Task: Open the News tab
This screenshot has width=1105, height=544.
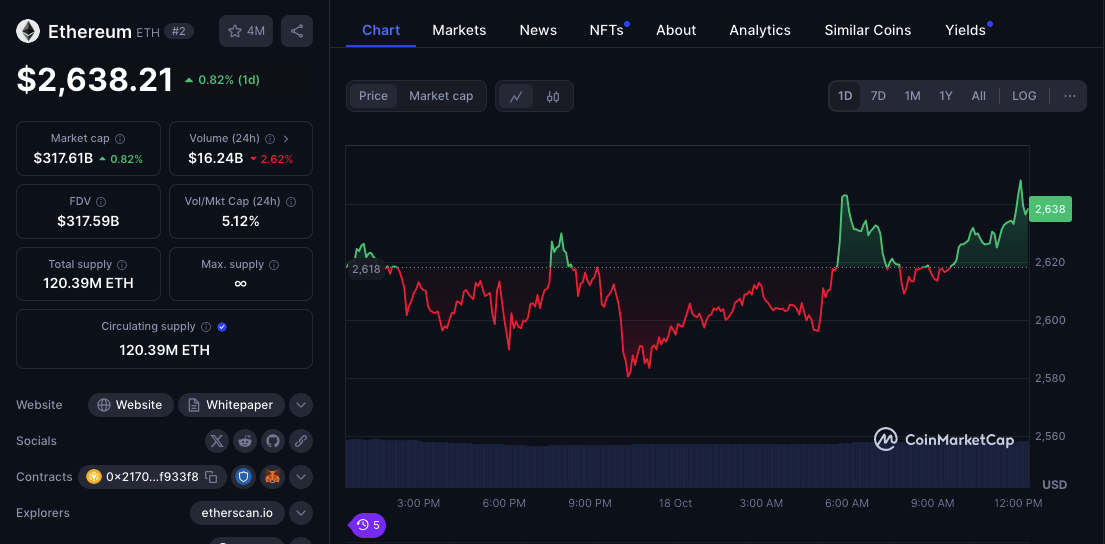Action: coord(538,30)
